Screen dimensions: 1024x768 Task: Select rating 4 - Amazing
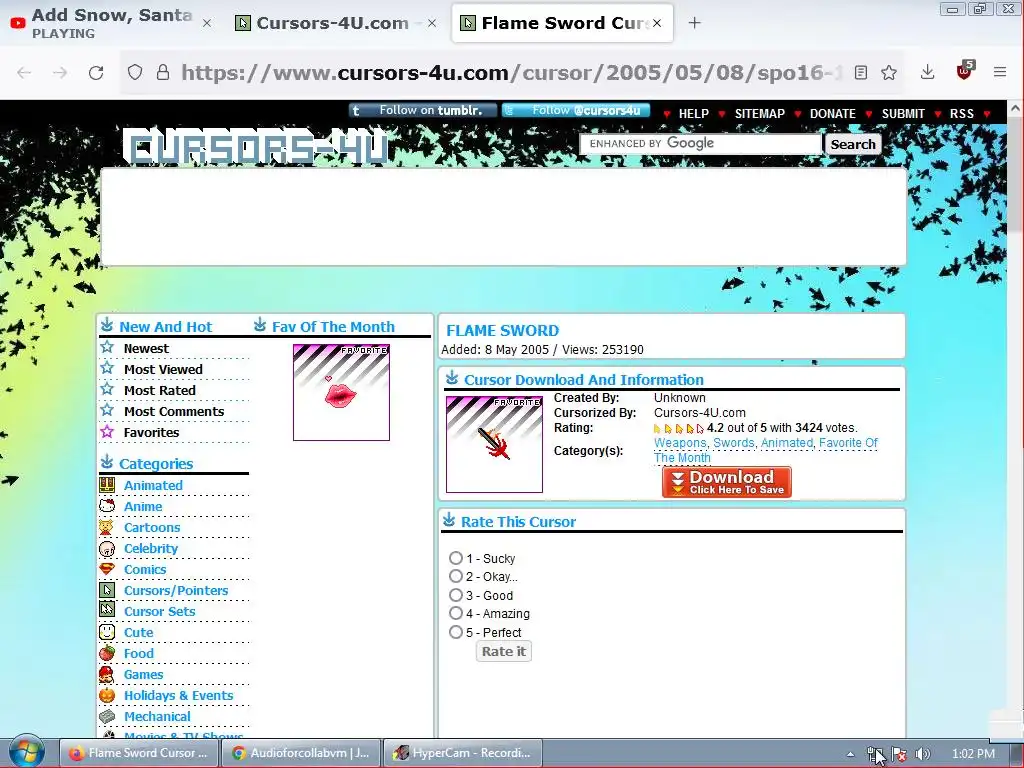[456, 613]
